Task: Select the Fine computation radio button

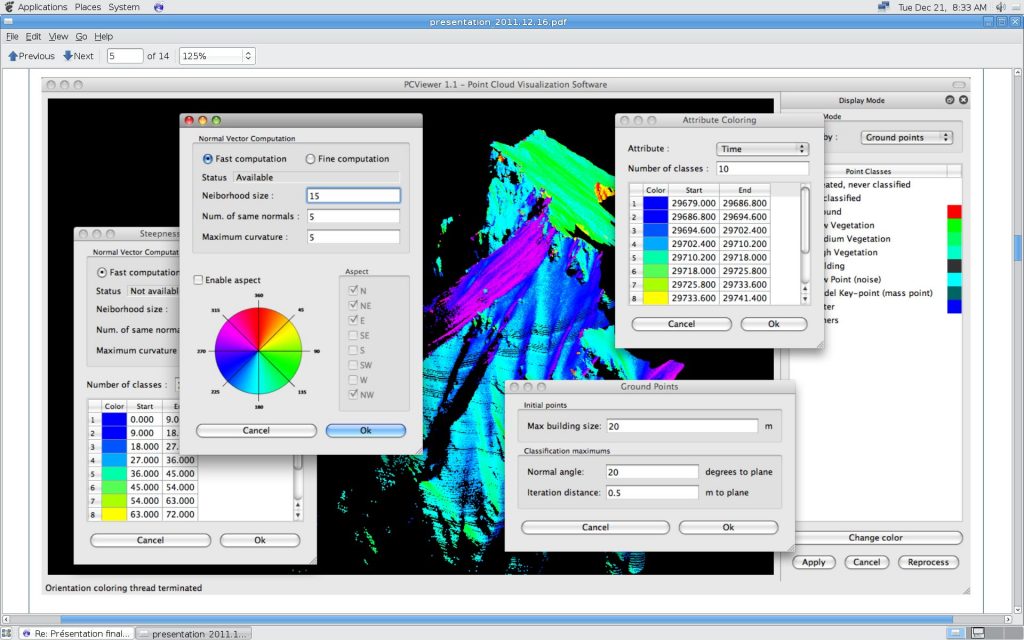Action: click(x=310, y=159)
